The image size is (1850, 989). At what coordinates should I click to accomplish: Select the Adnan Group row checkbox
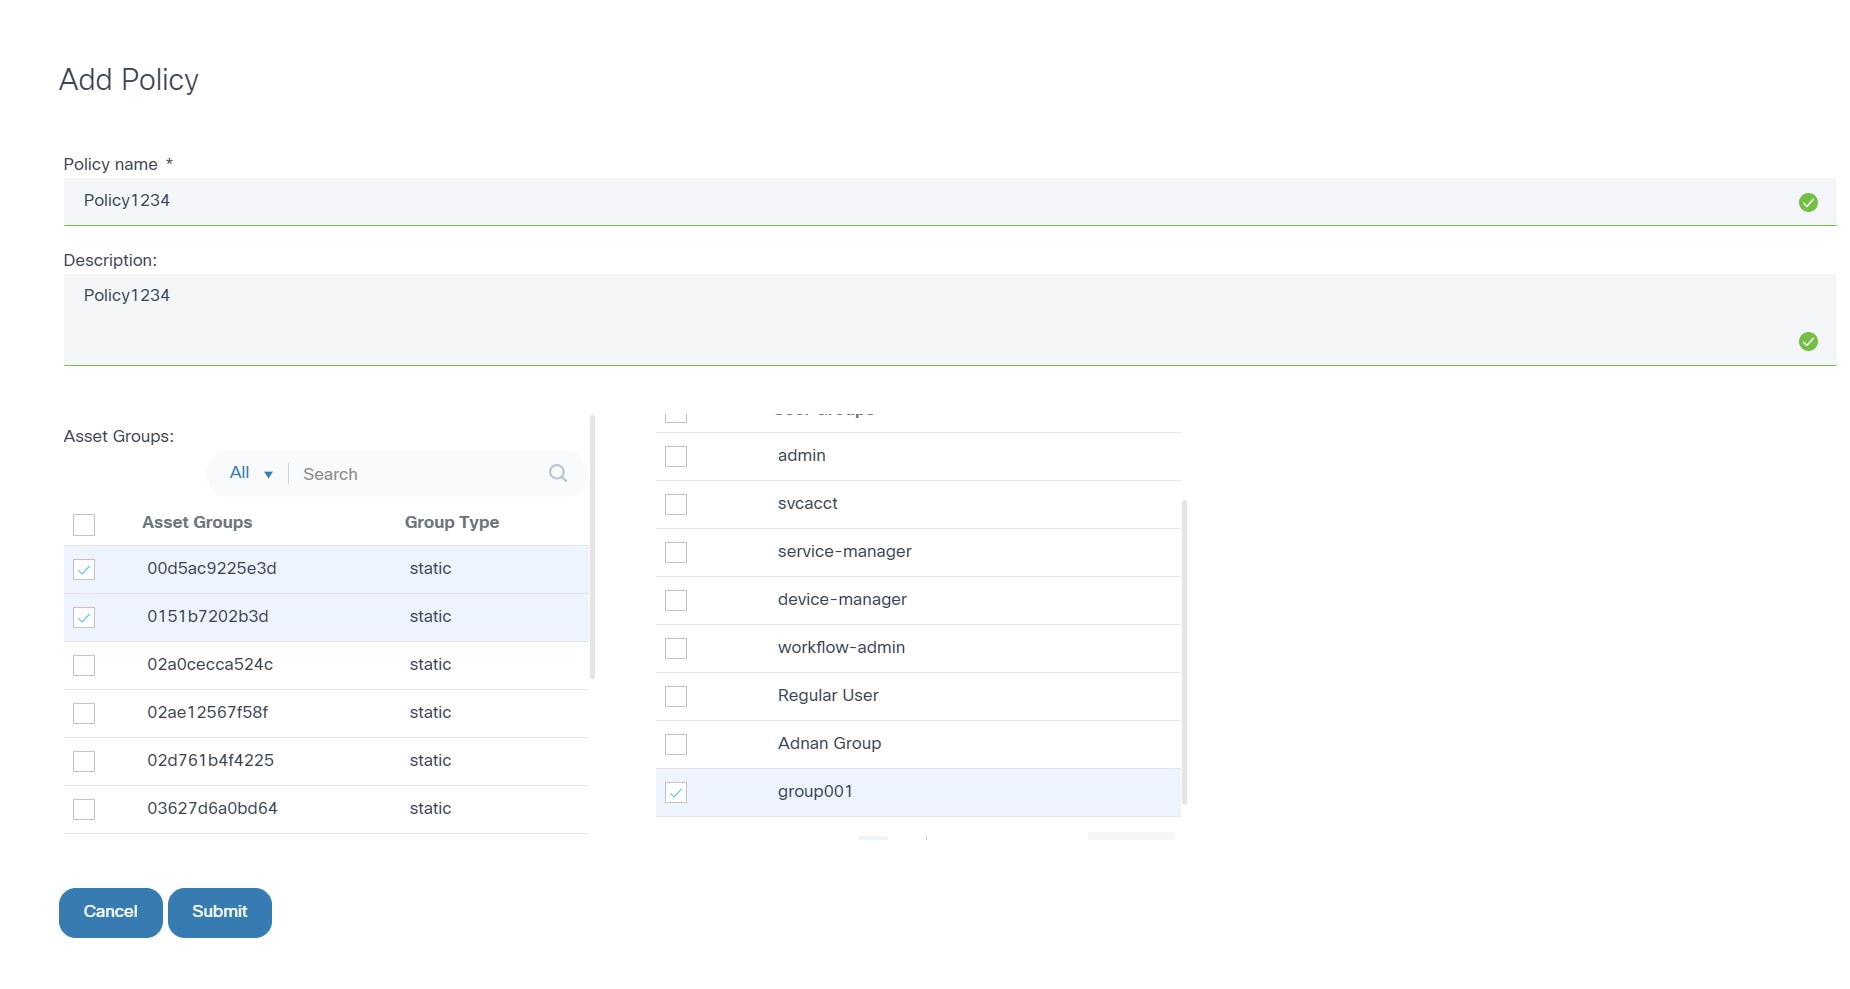(x=676, y=744)
